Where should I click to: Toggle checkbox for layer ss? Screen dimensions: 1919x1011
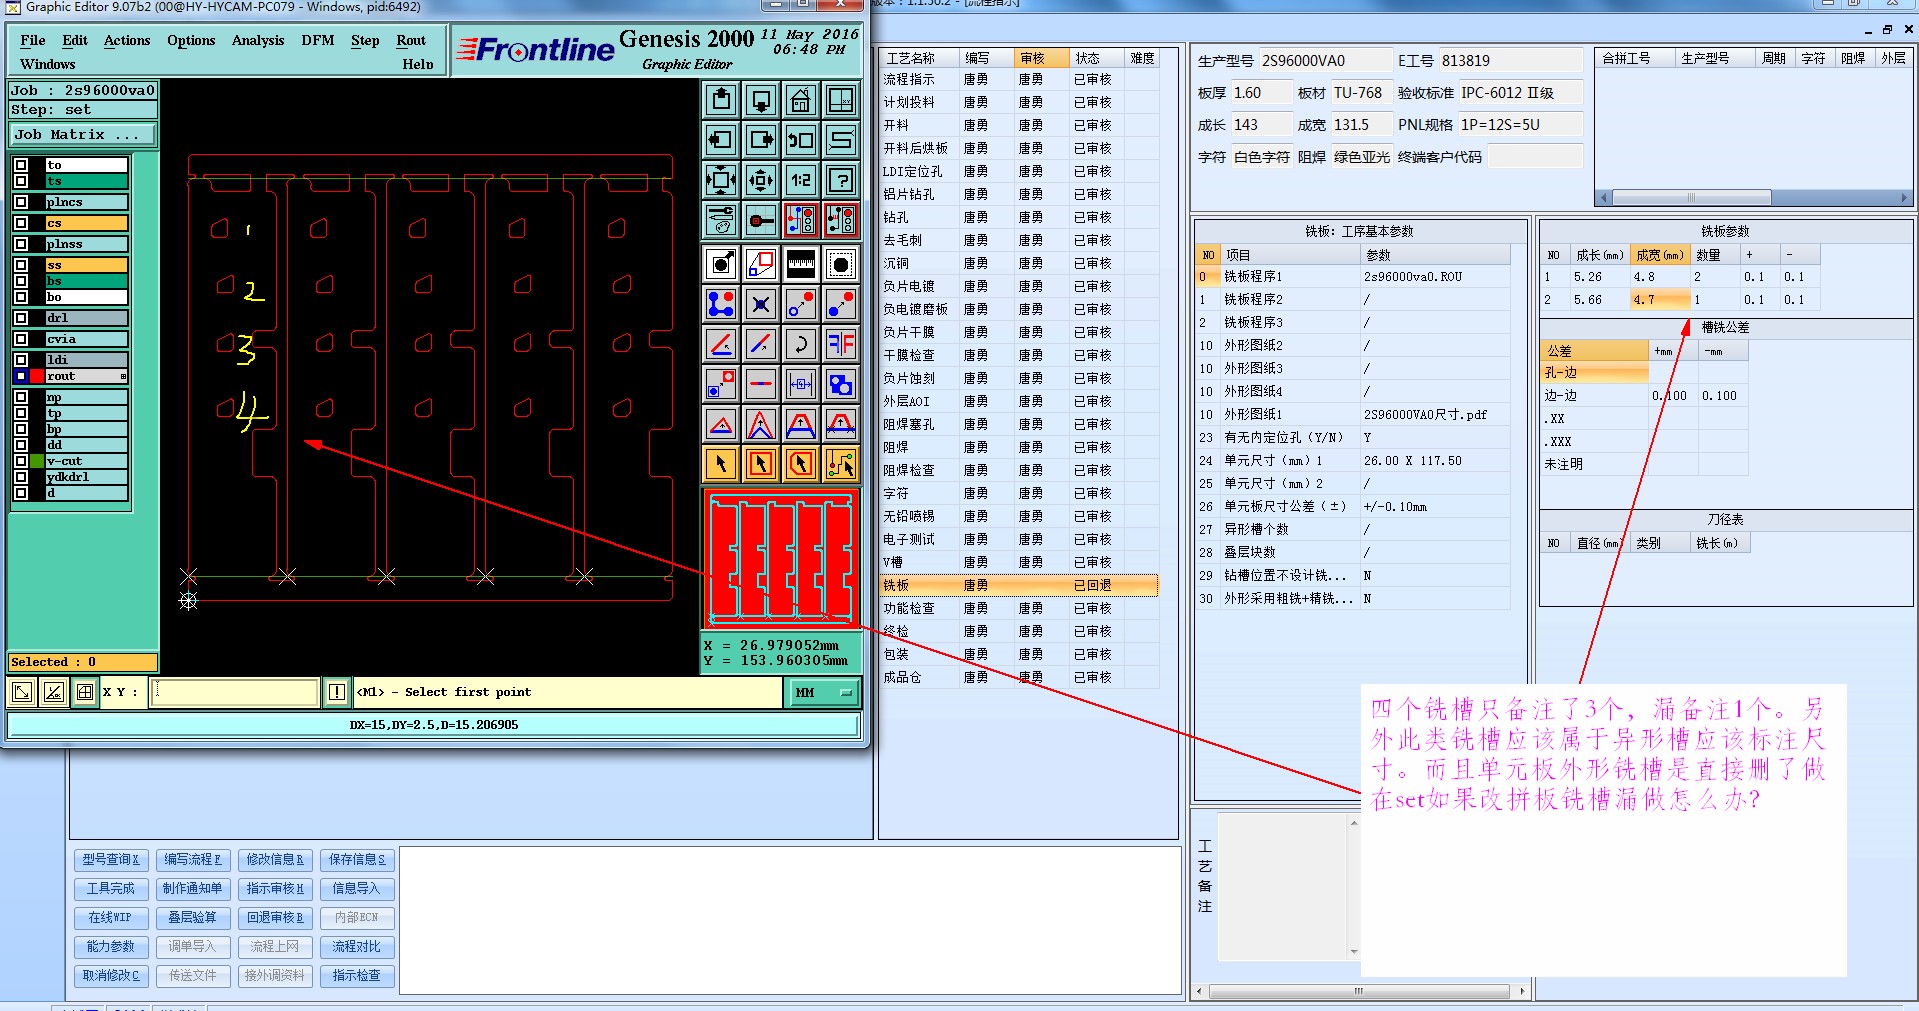click(20, 265)
